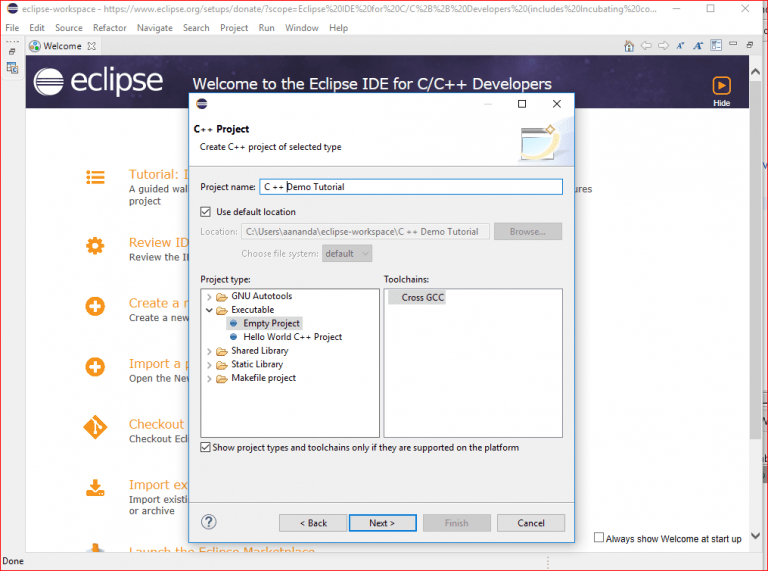The image size is (768, 571).
Task: Click the Cancel button
Action: [x=531, y=523]
